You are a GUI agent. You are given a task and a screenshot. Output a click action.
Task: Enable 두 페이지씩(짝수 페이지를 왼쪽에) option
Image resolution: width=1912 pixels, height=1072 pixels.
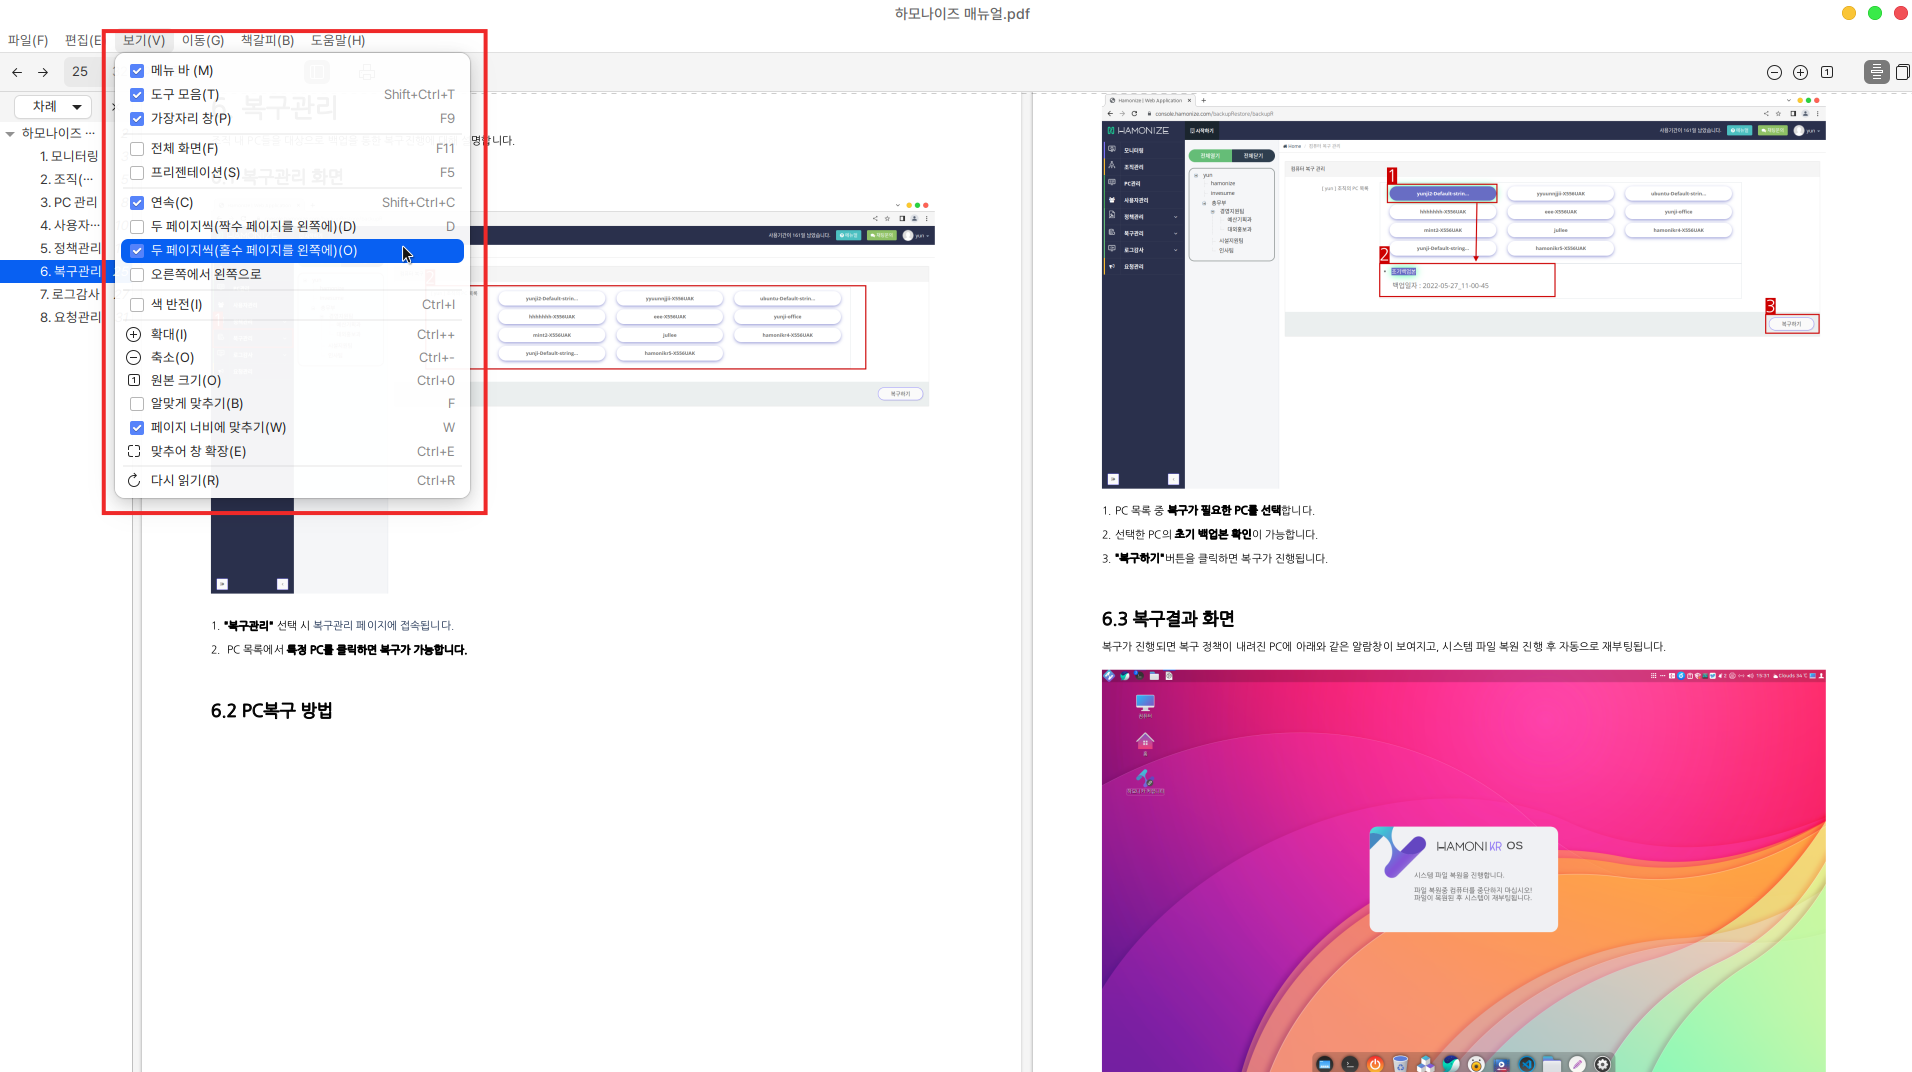(137, 227)
